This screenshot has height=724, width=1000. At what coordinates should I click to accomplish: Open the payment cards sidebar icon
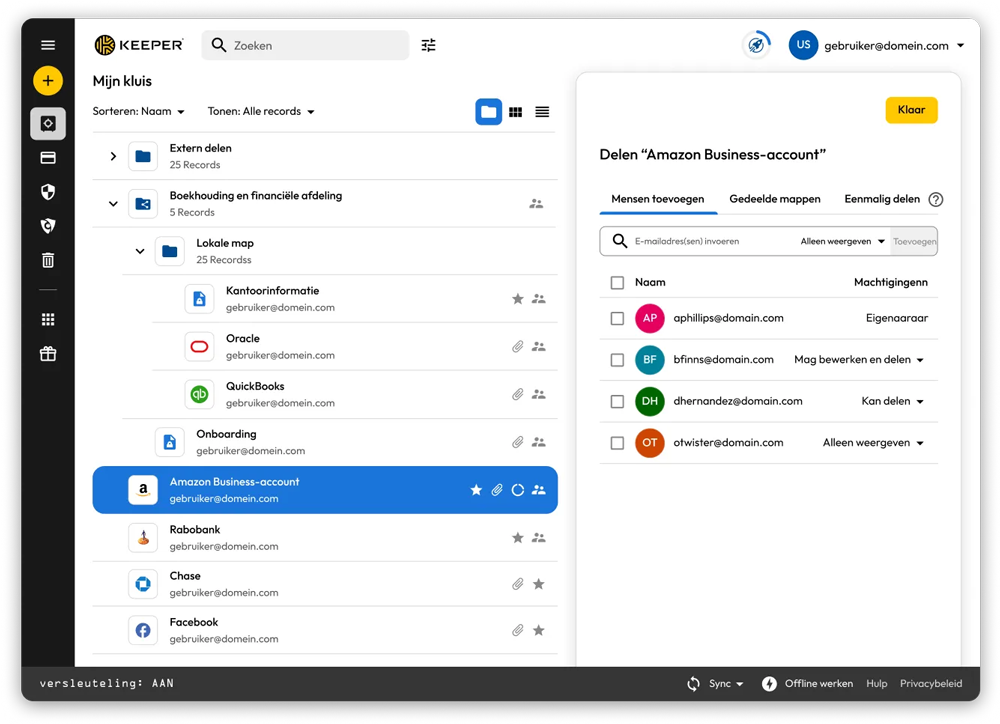(x=47, y=158)
